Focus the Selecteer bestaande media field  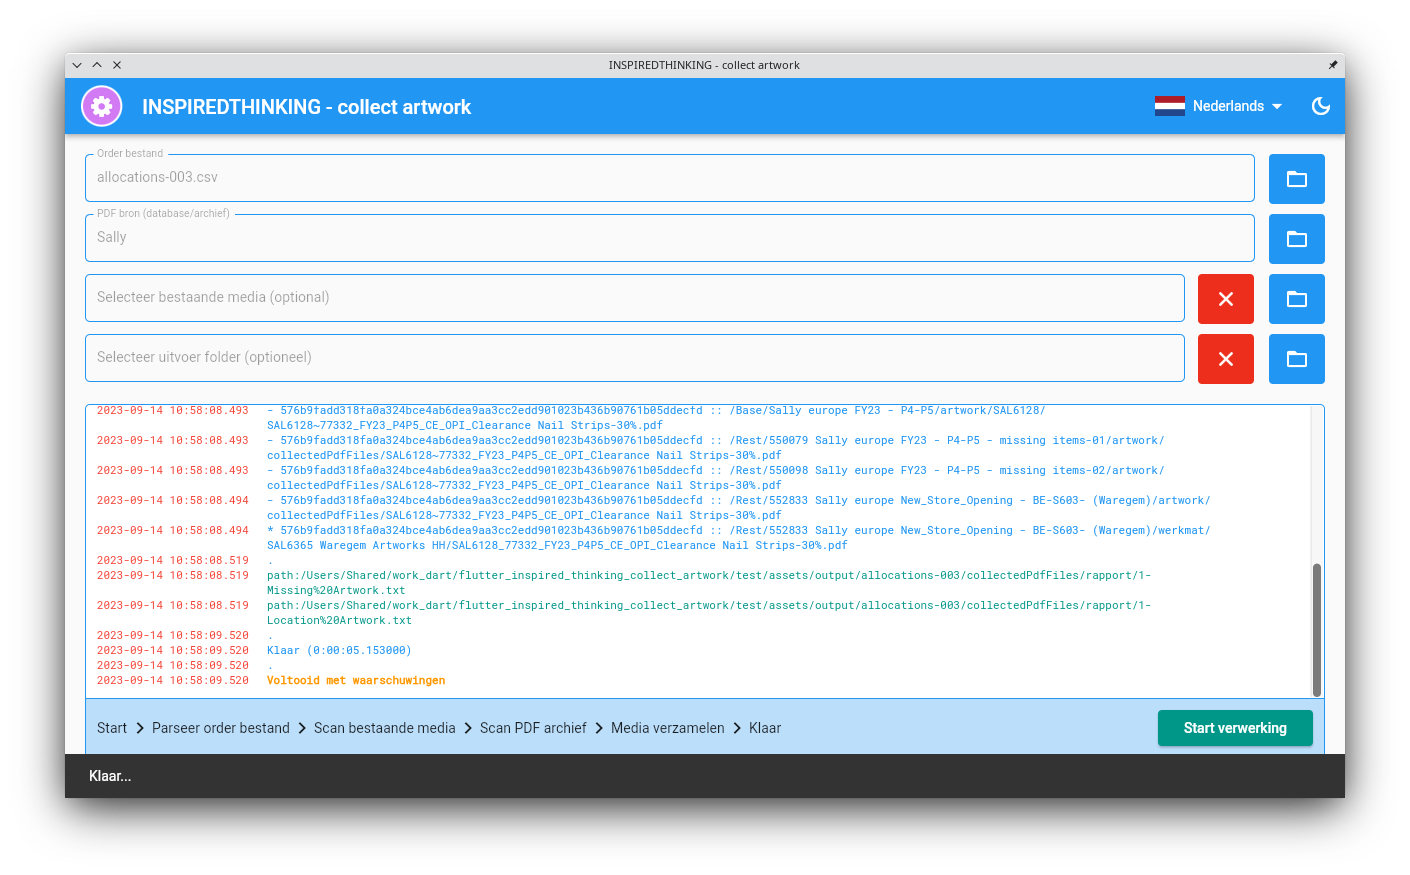pos(634,298)
